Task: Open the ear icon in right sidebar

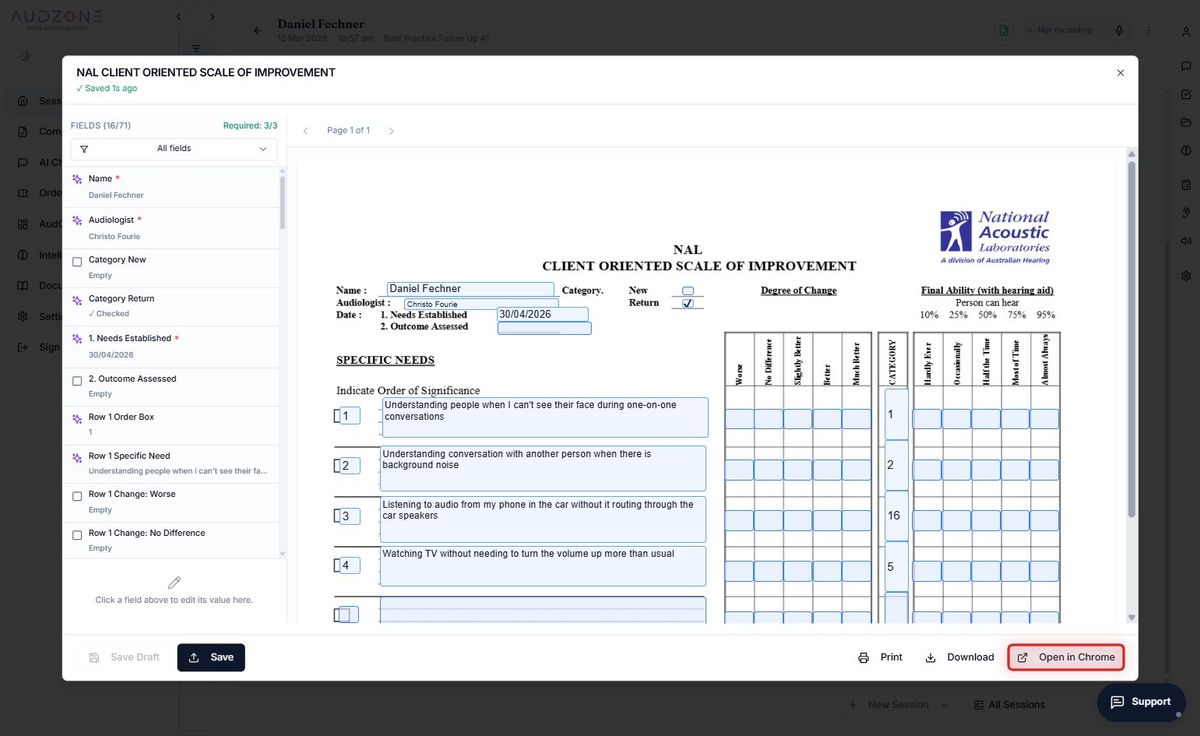Action: 1186,213
